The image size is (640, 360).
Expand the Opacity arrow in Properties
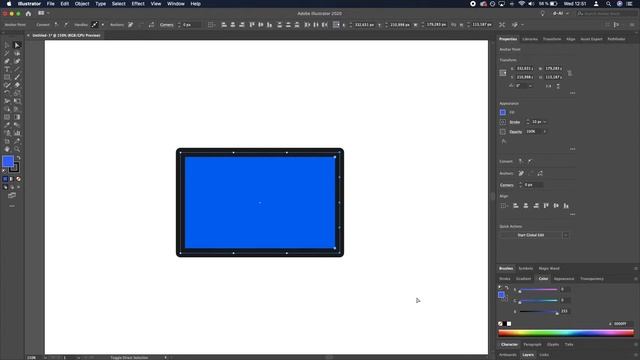[x=545, y=131]
